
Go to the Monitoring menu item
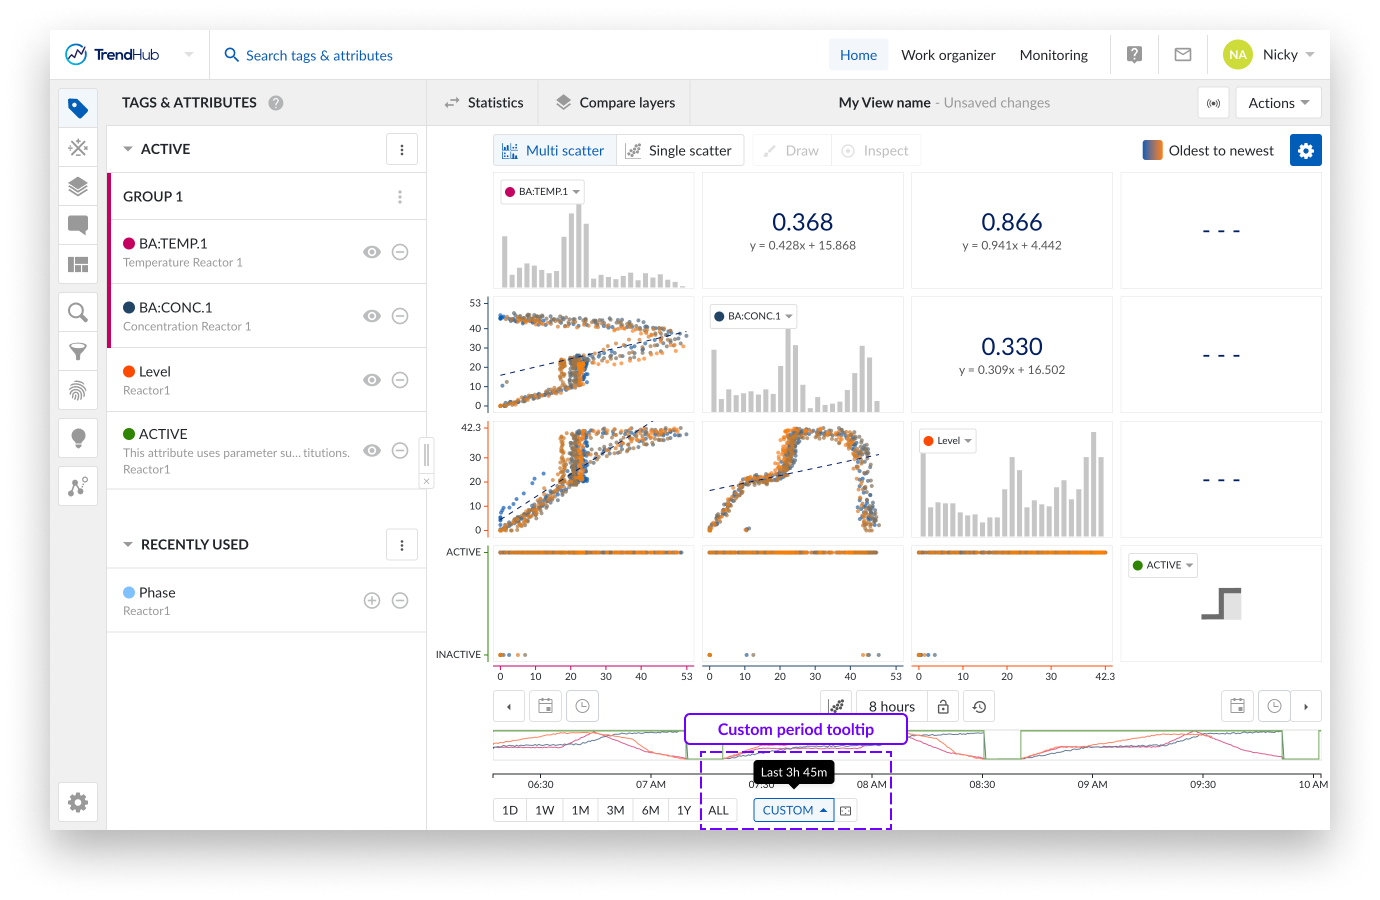(x=1053, y=55)
